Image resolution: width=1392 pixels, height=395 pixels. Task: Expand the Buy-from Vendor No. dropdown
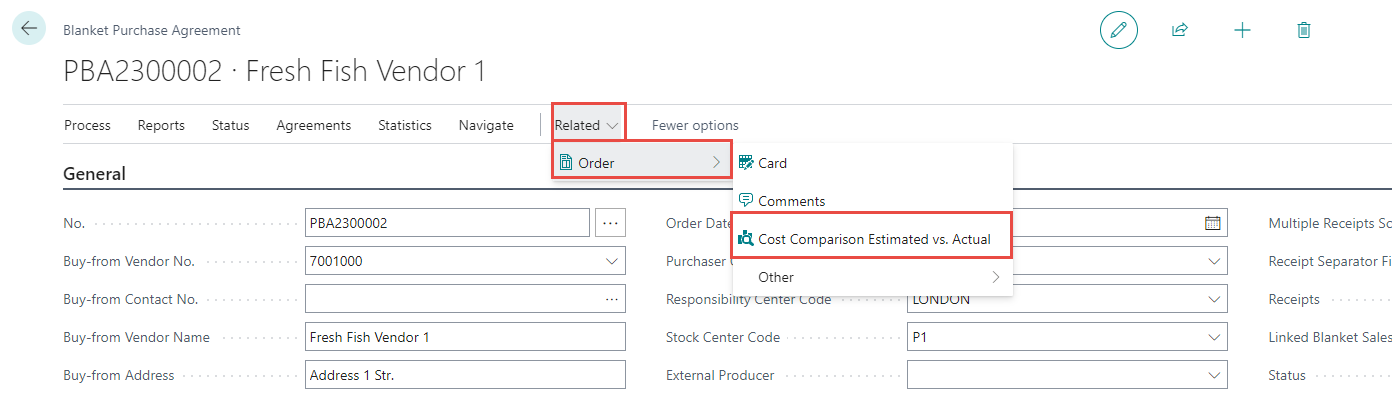pos(611,261)
